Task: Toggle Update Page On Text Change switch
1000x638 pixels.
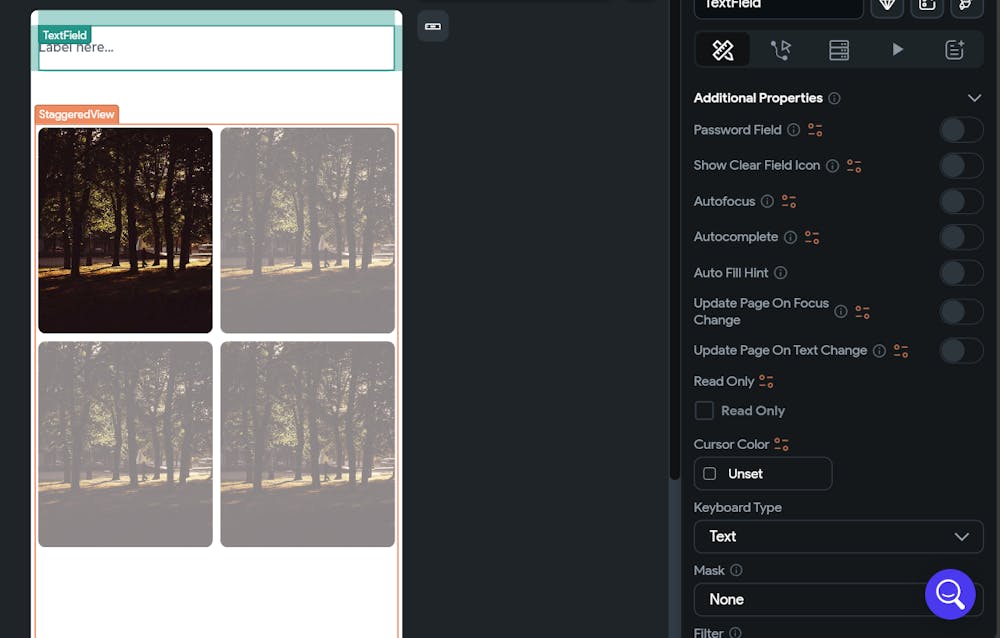Action: (x=962, y=351)
